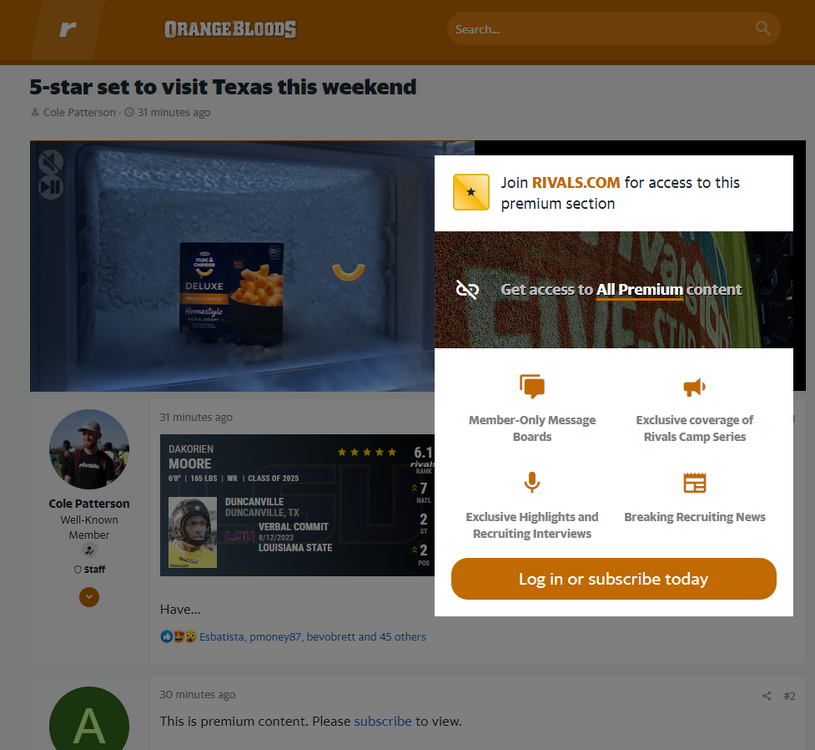The width and height of the screenshot is (815, 750).
Task: Expand Cole Patterson's profile details chevron
Action: (x=89, y=597)
